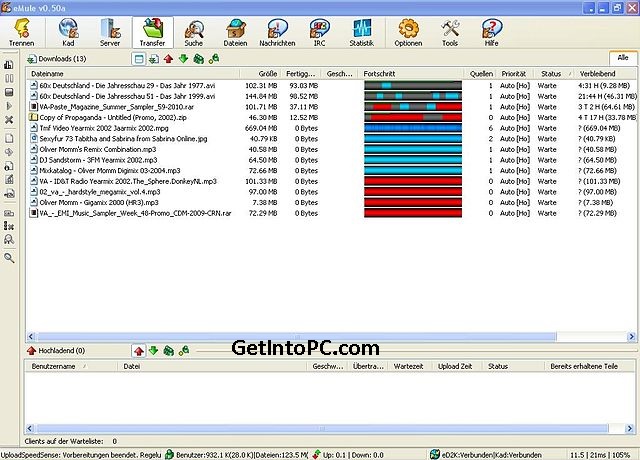Viewport: 640px width, 460px height.
Task: Click the pause icon in left sidebar
Action: tap(9, 78)
